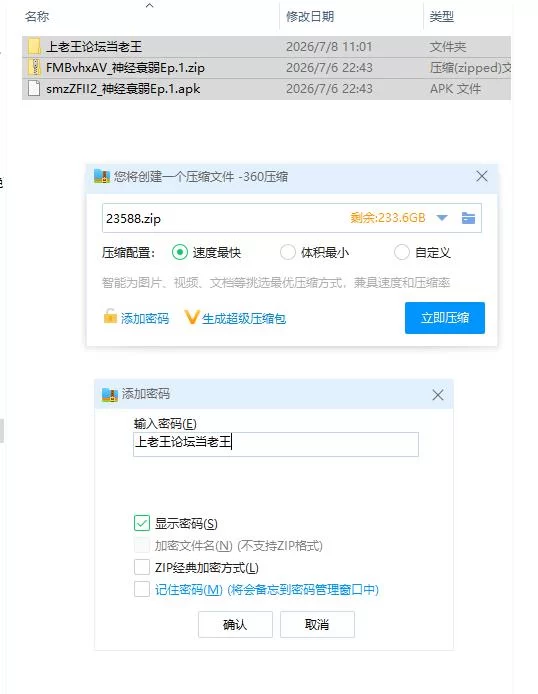Click the 360压缩 logo in the compress dialog title
The width and height of the screenshot is (538, 694).
pos(102,176)
